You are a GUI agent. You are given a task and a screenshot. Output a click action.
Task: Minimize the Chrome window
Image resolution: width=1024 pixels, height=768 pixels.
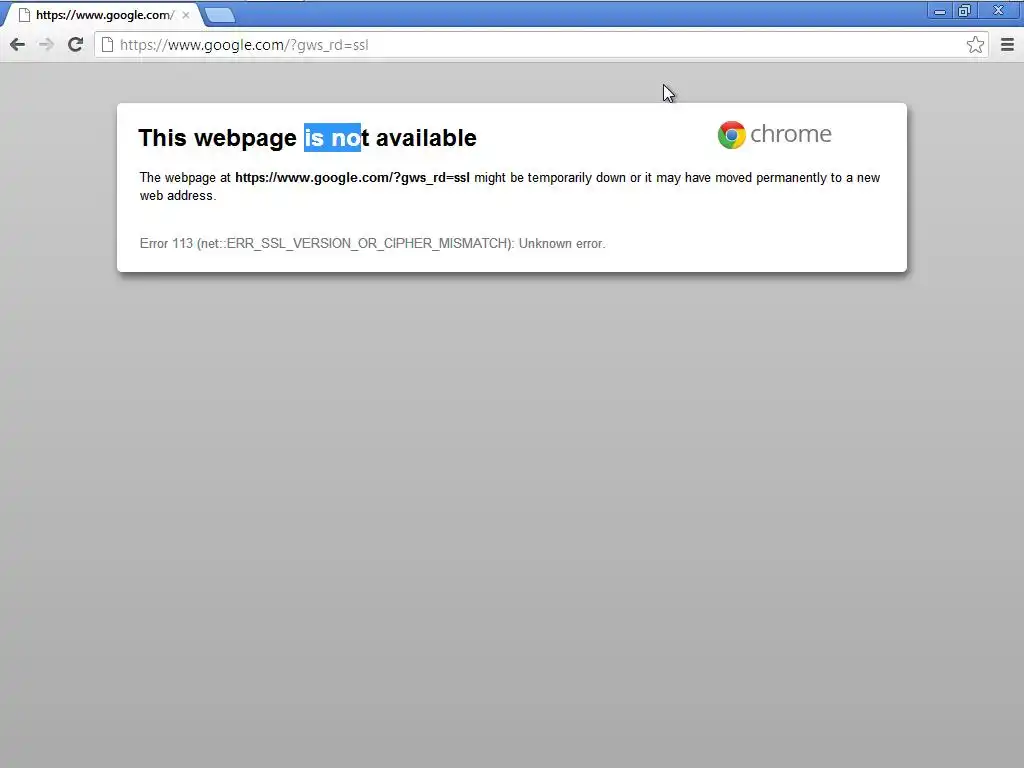[x=940, y=10]
